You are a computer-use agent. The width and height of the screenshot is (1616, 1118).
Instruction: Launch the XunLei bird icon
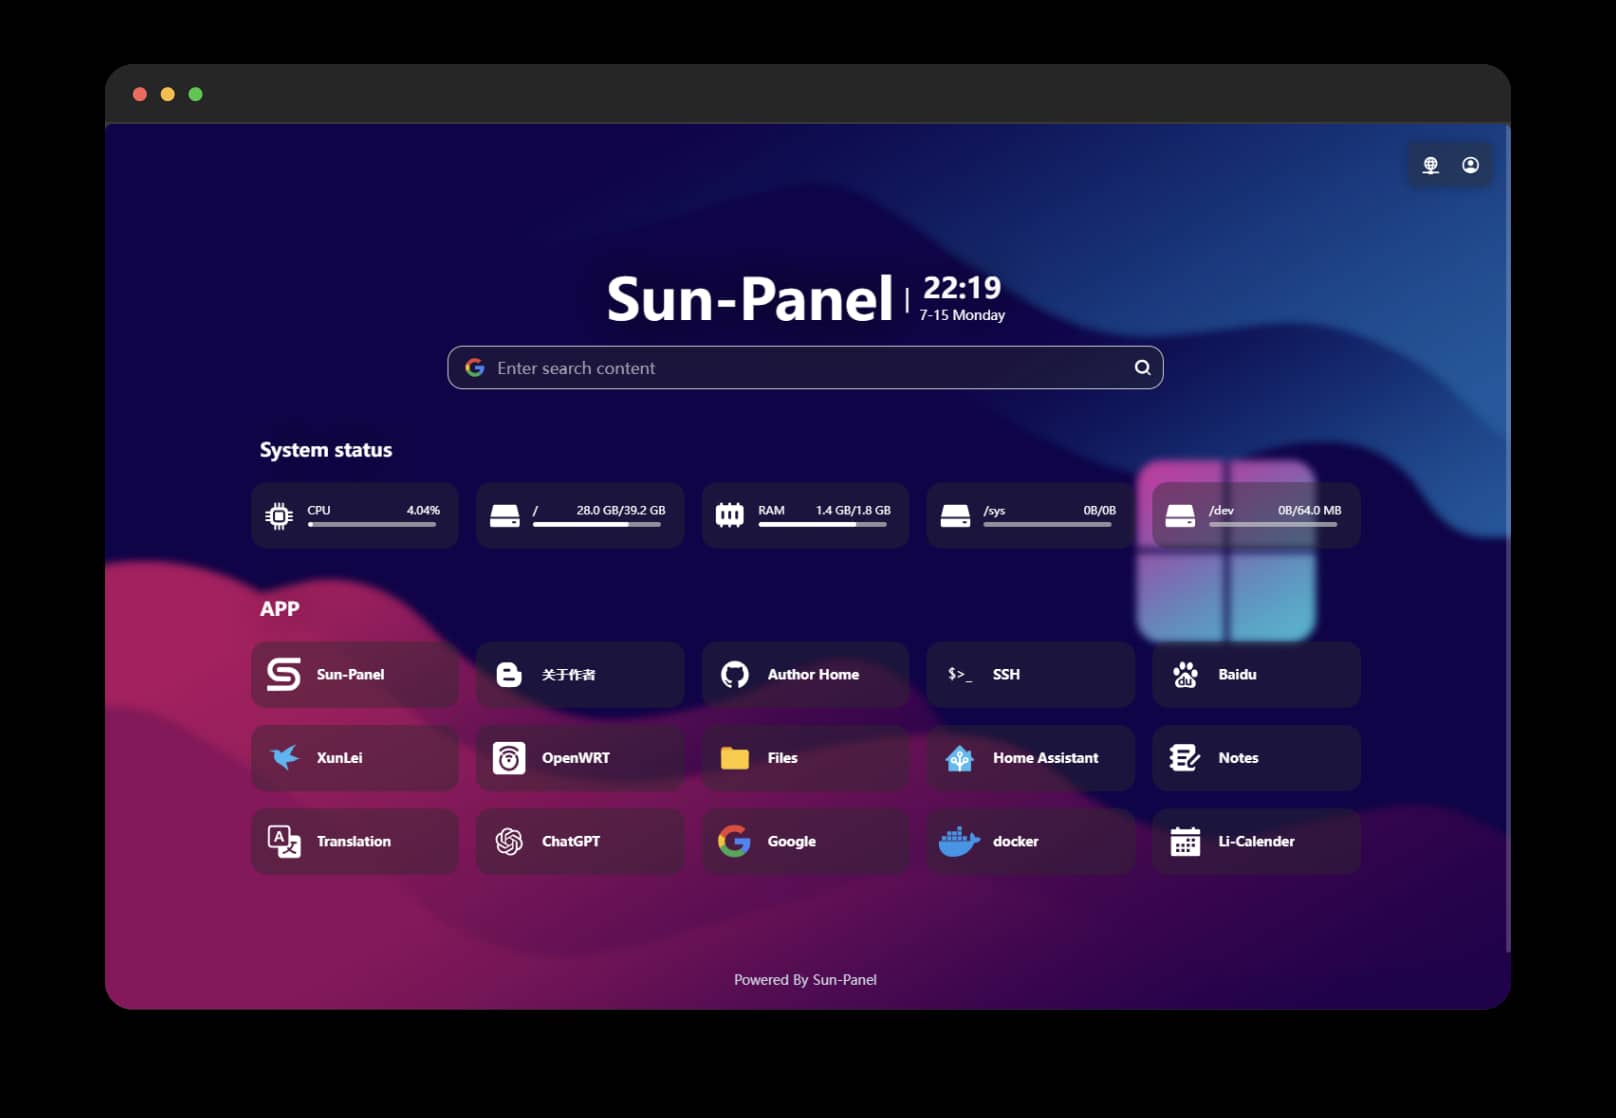[x=284, y=757]
